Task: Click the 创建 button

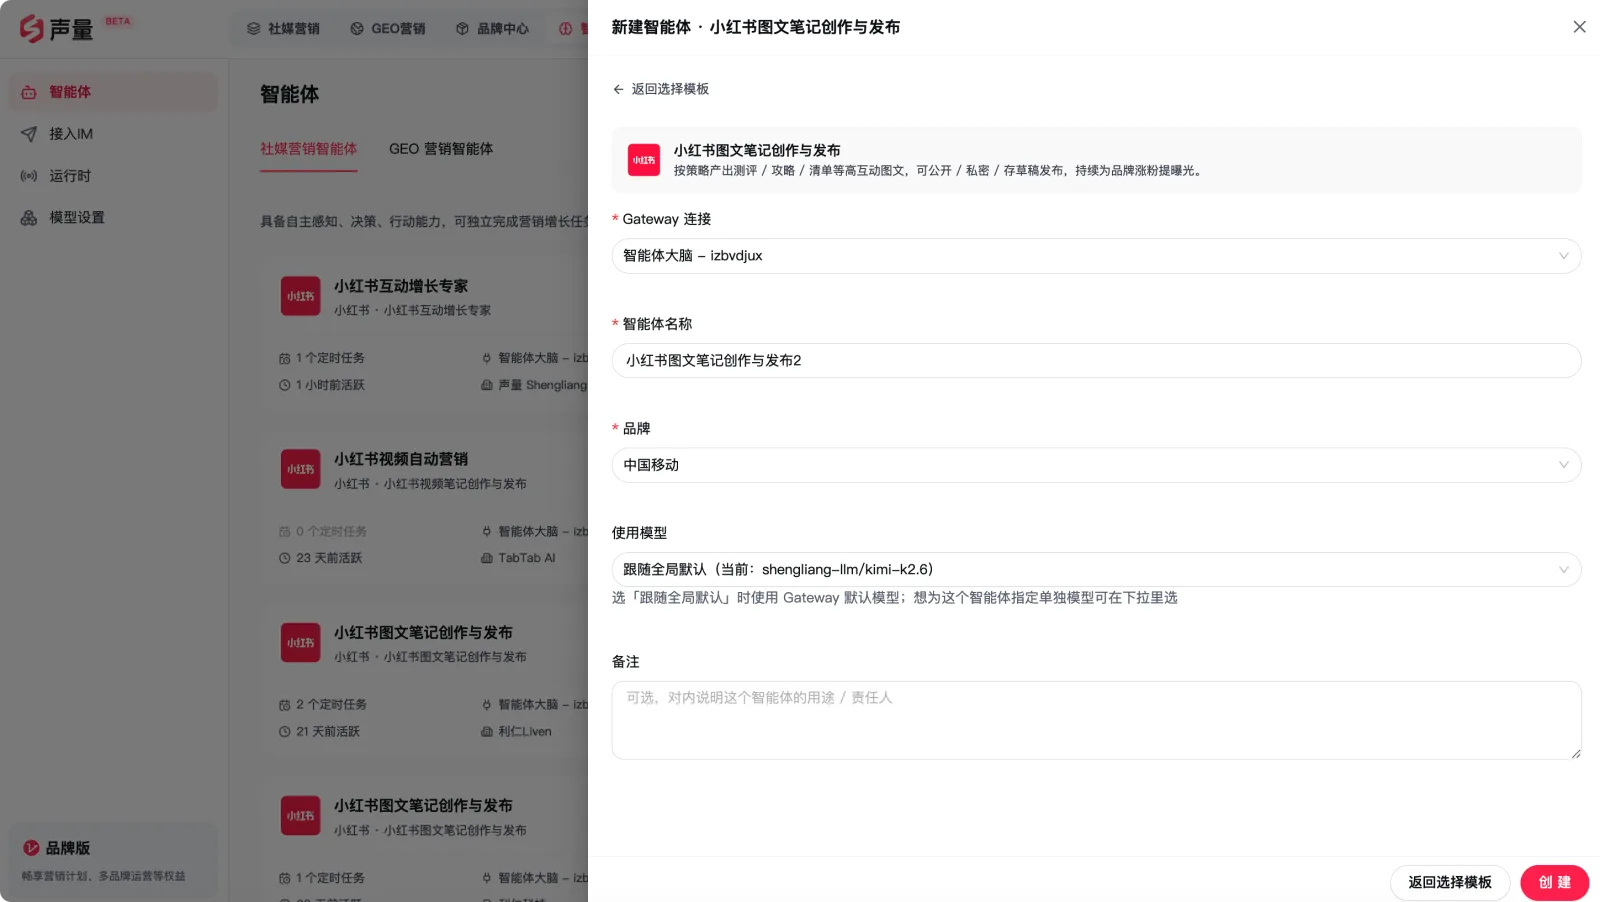Action: (x=1554, y=882)
